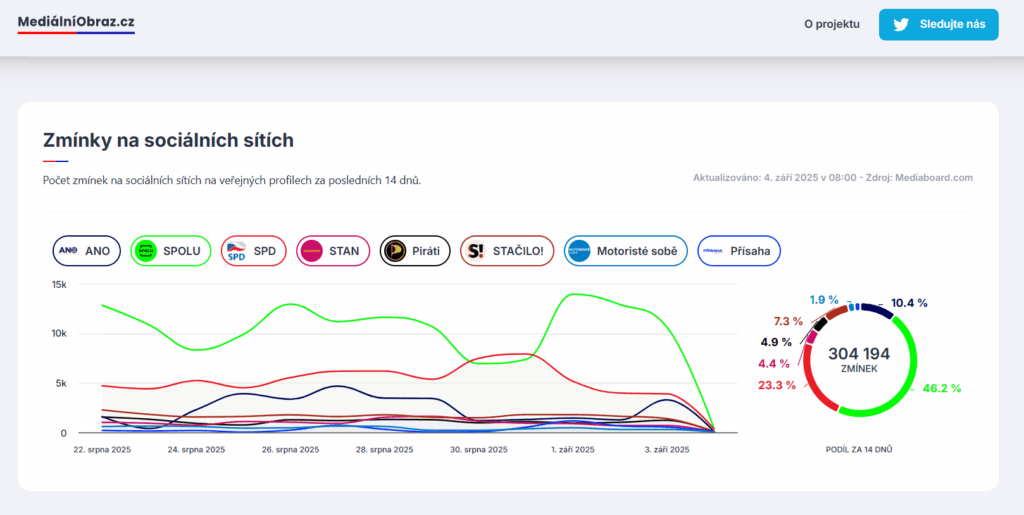1024x515 pixels.
Task: Click the Twitter bird icon
Action: pos(901,25)
